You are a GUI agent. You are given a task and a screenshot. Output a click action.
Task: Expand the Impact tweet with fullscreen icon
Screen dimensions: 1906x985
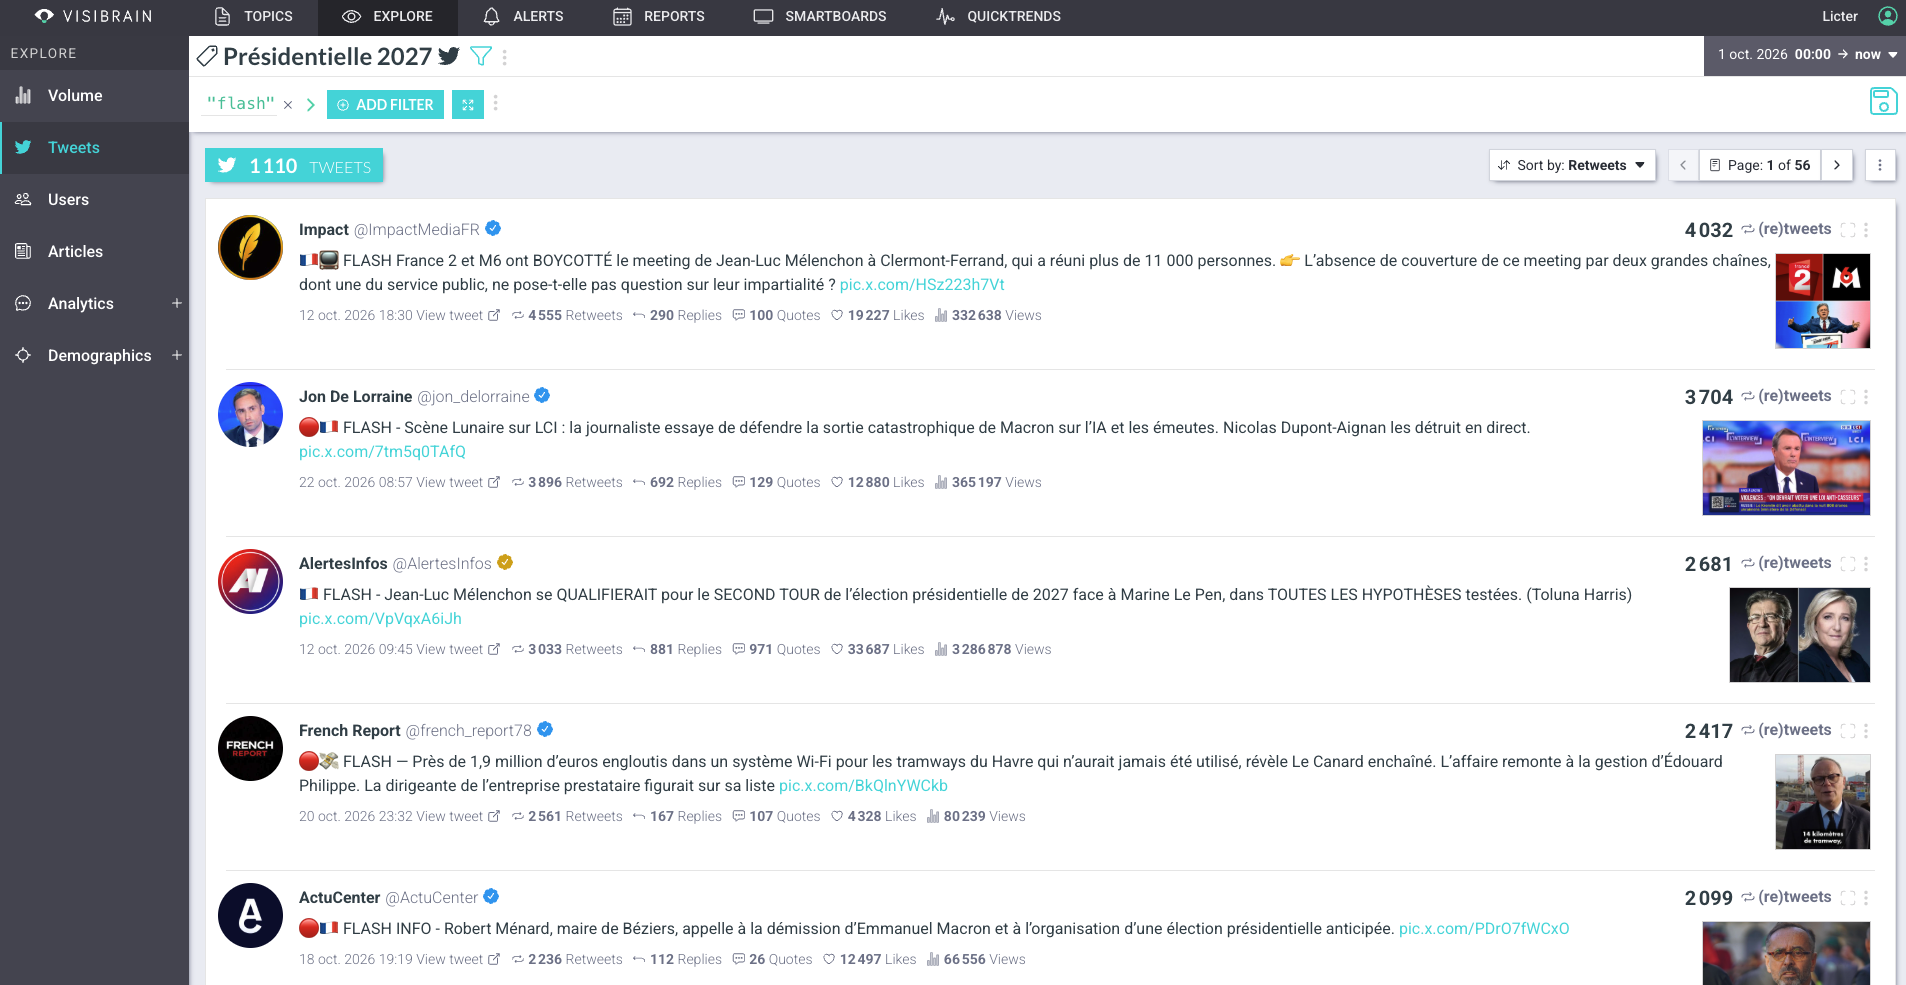pyautogui.click(x=1848, y=230)
